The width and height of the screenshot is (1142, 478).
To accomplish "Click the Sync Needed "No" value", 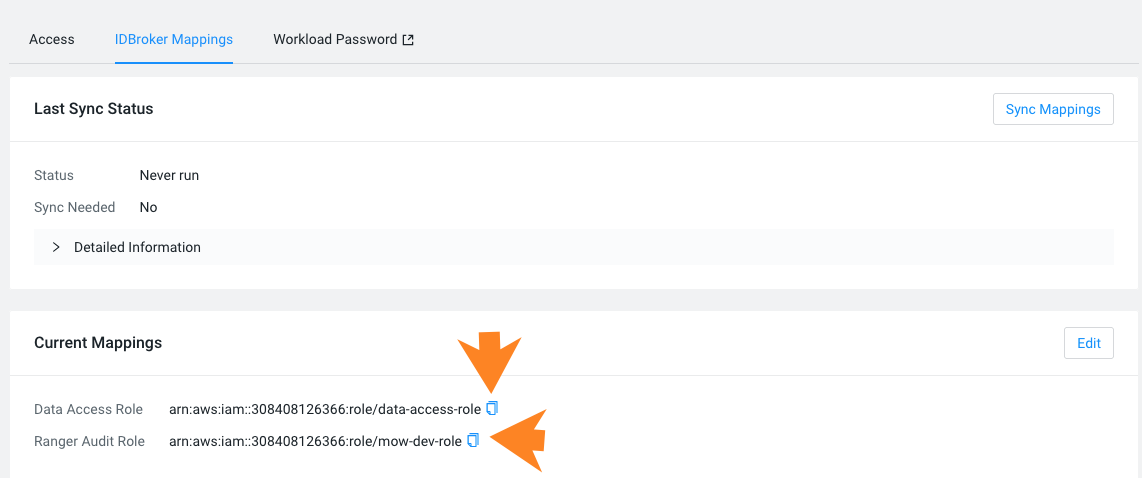I will [x=148, y=207].
